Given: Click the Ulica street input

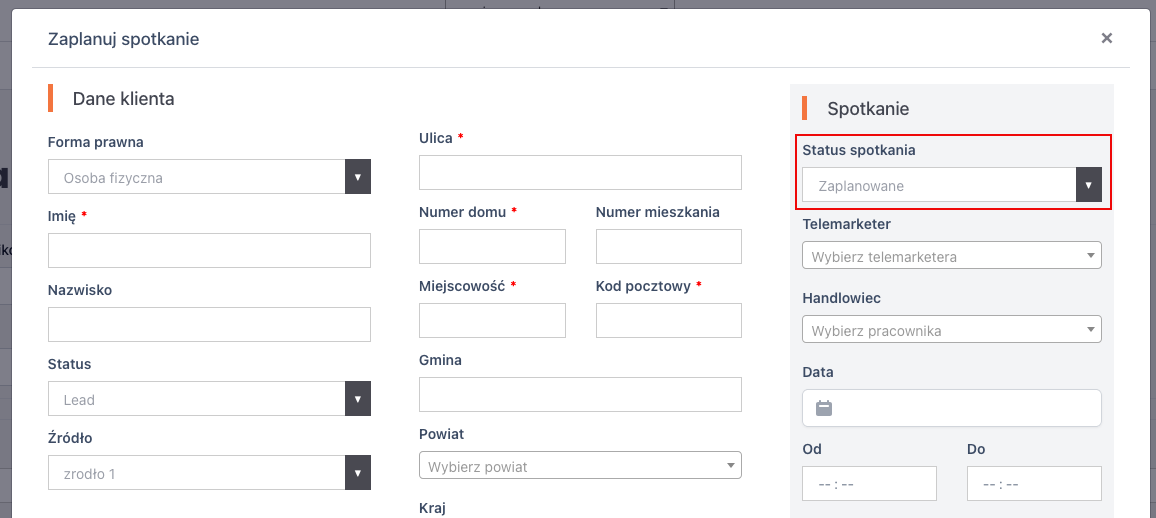Looking at the screenshot, I should [580, 172].
